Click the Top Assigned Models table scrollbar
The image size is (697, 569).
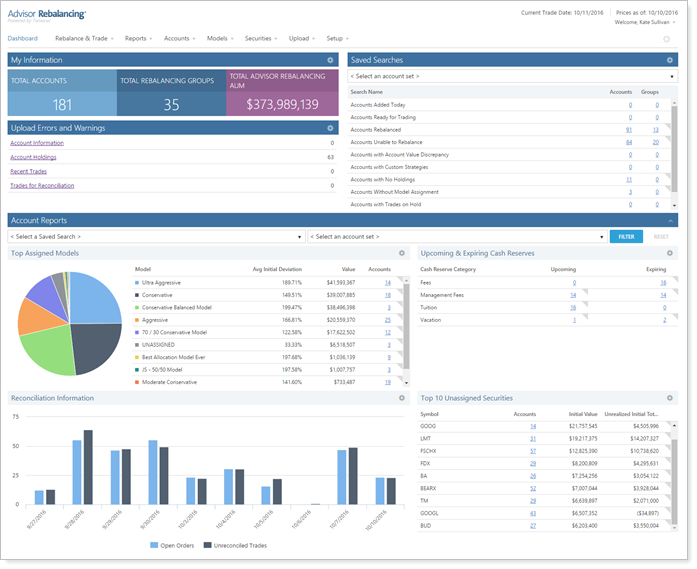(x=406, y=330)
